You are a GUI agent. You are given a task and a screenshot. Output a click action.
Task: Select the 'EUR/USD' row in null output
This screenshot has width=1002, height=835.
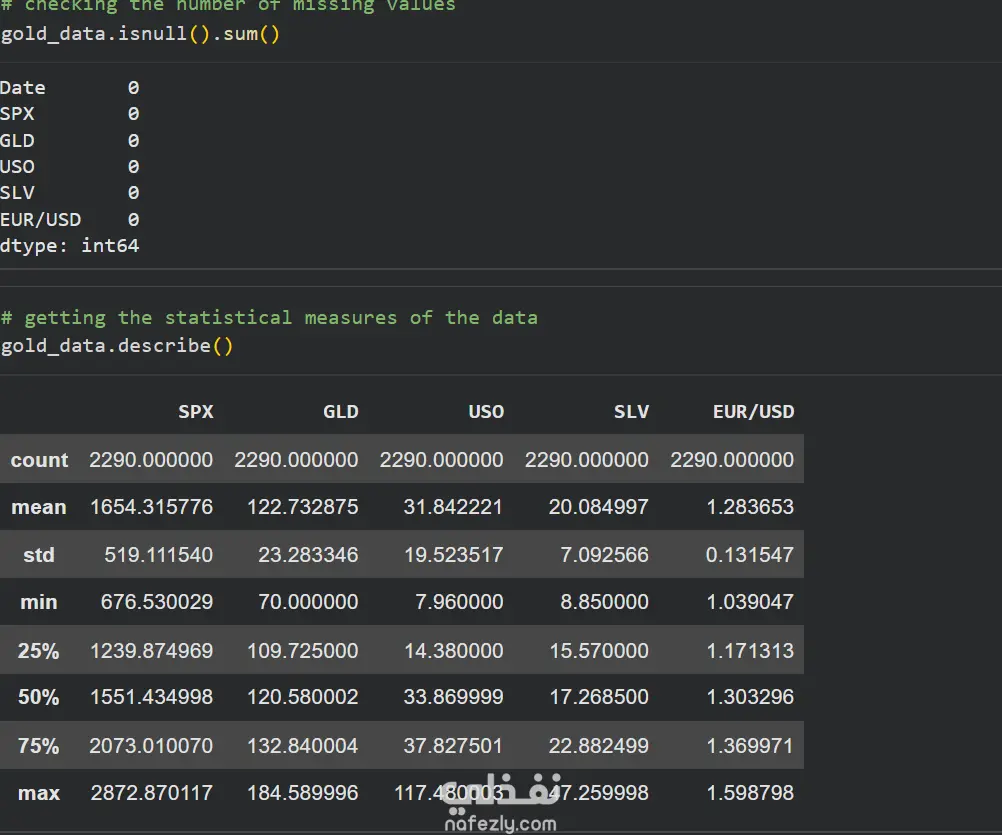[x=70, y=219]
